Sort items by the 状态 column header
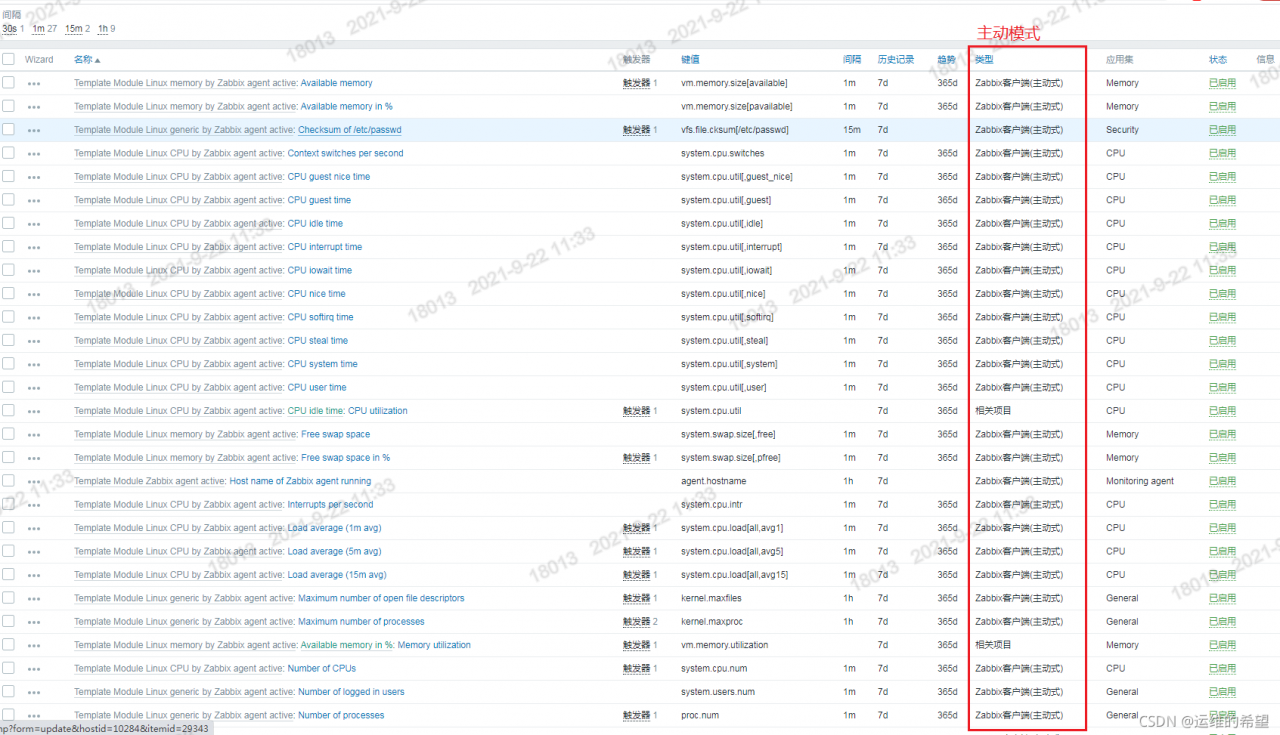1280x735 pixels. (1218, 60)
